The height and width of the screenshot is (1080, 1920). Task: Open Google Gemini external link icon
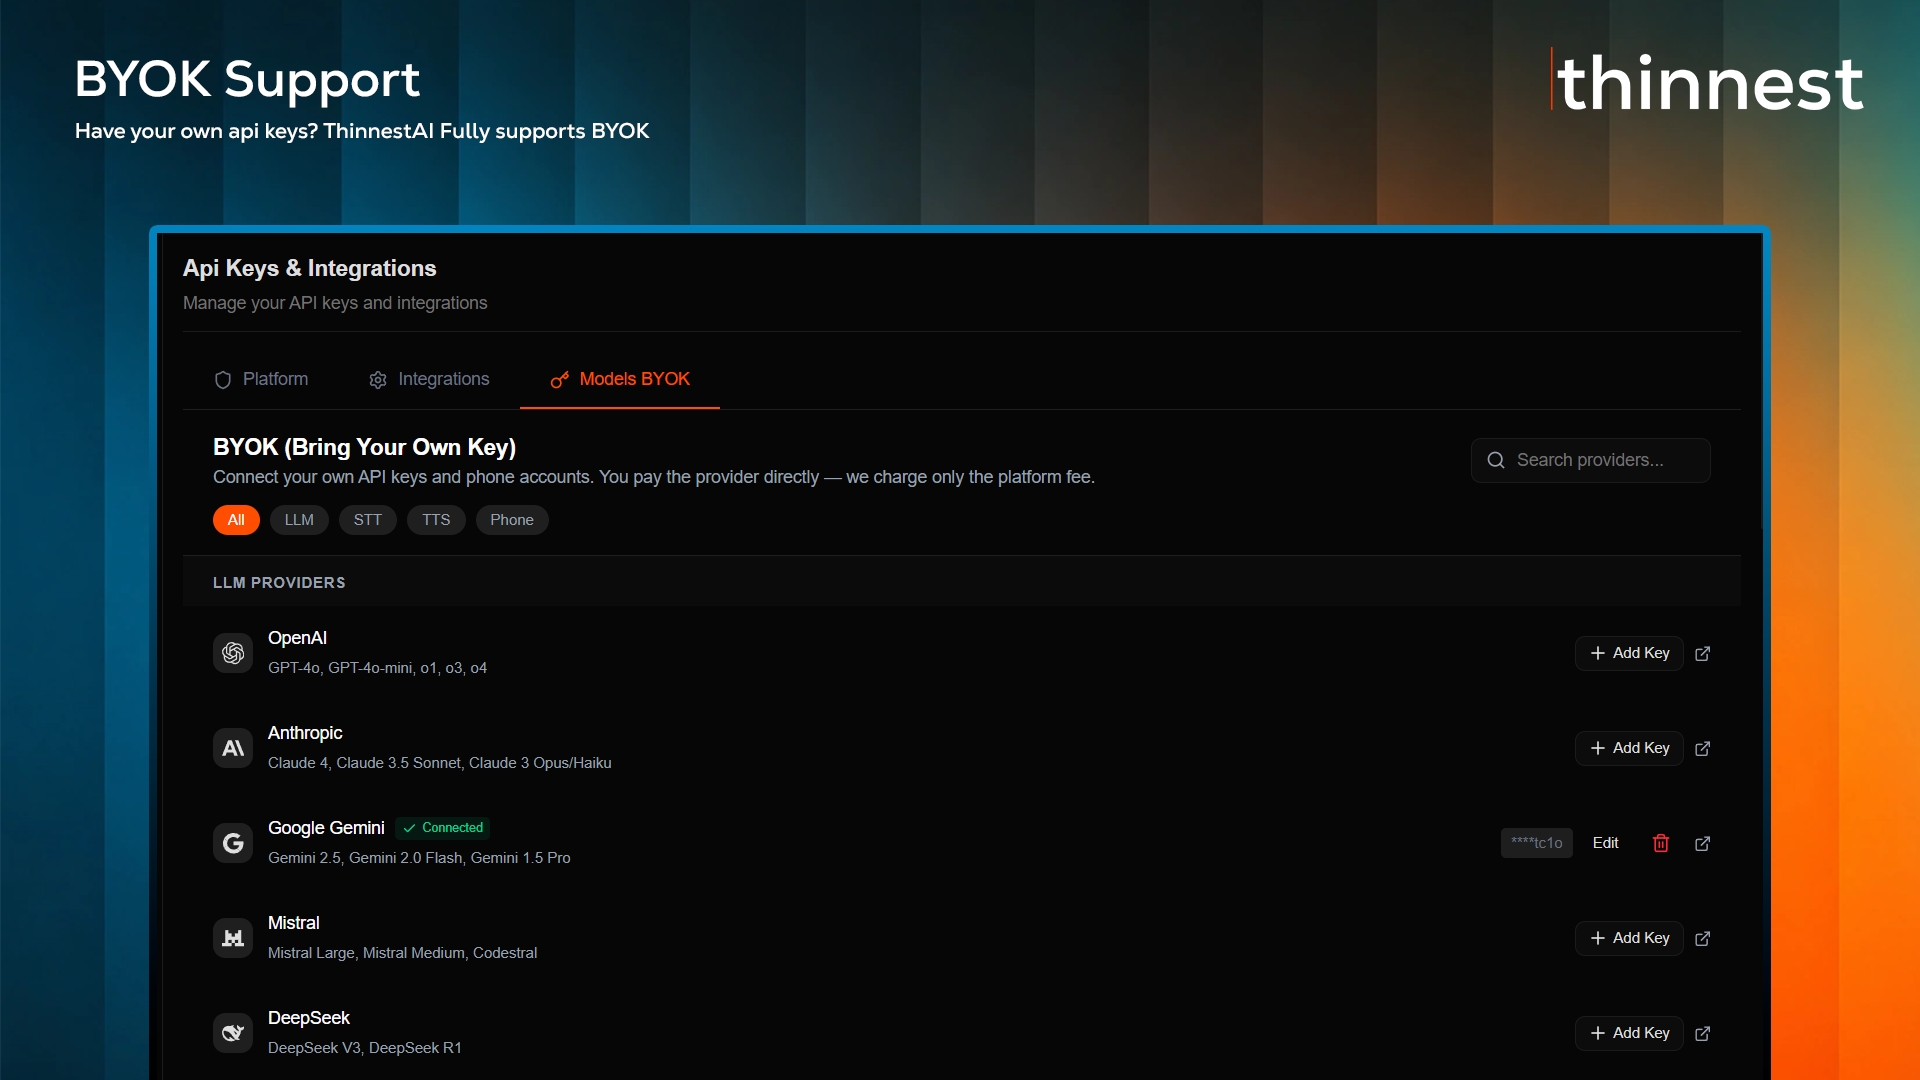[x=1703, y=843]
